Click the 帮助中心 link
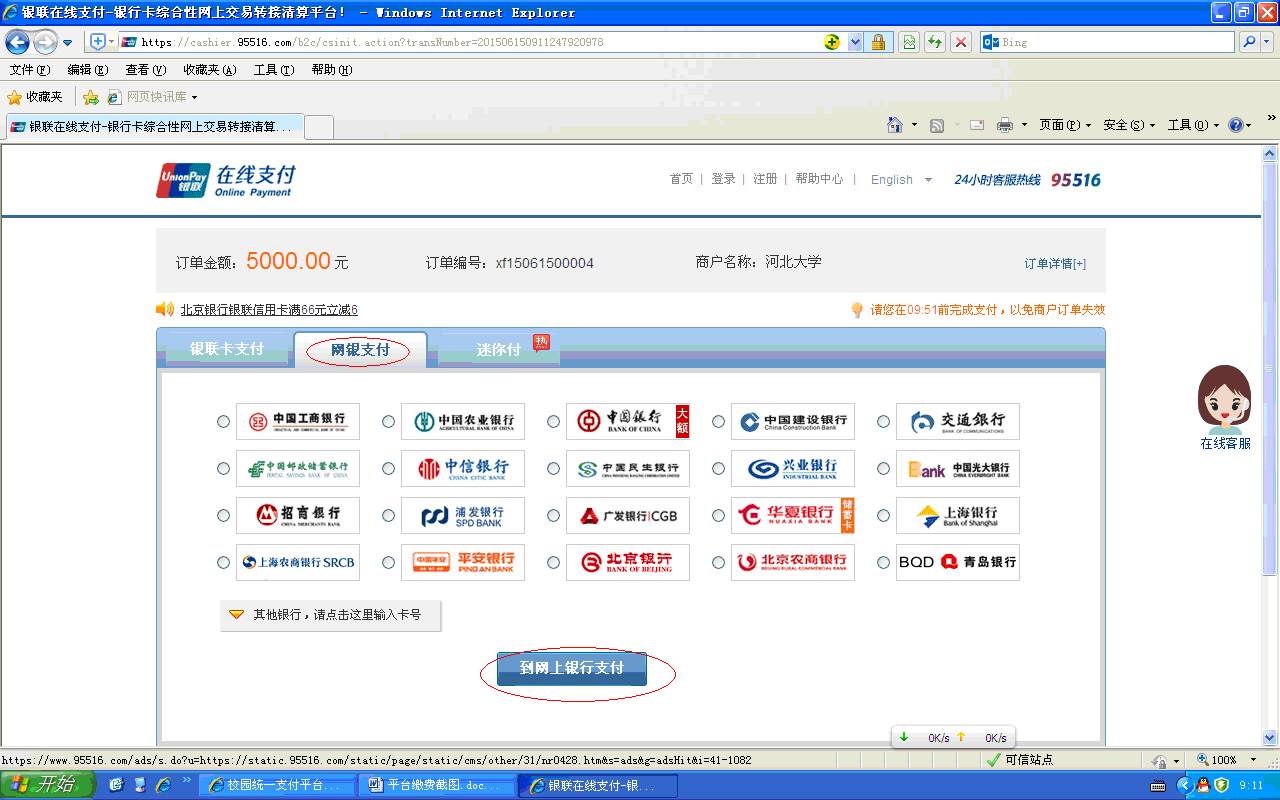Screen dimensions: 1280x800 tap(819, 179)
